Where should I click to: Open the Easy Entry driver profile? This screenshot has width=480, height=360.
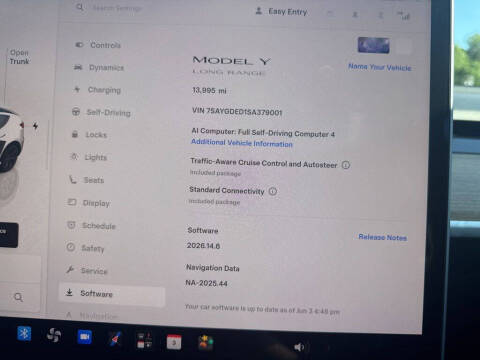(x=281, y=12)
